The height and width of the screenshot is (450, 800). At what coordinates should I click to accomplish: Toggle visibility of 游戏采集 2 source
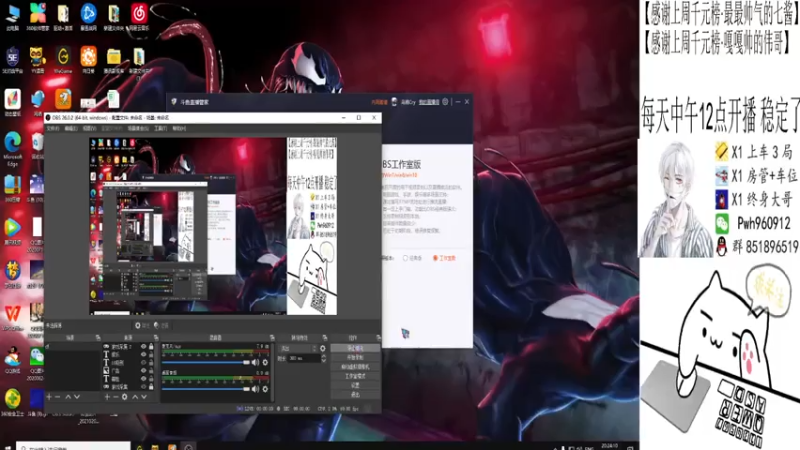click(x=143, y=346)
